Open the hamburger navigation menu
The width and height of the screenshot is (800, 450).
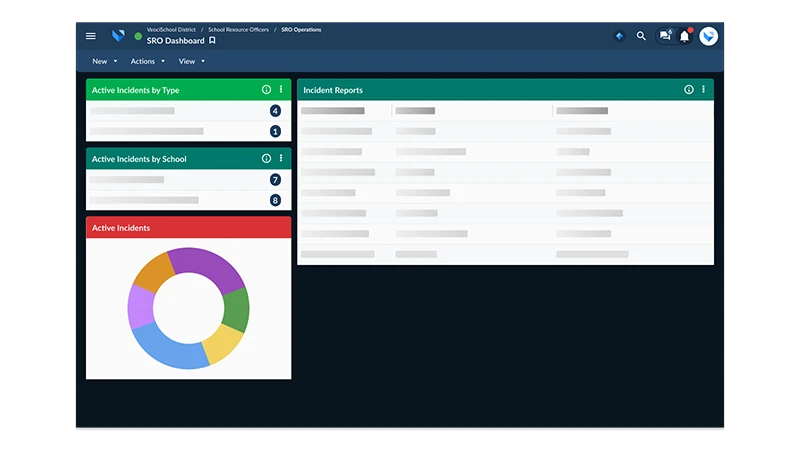point(91,36)
